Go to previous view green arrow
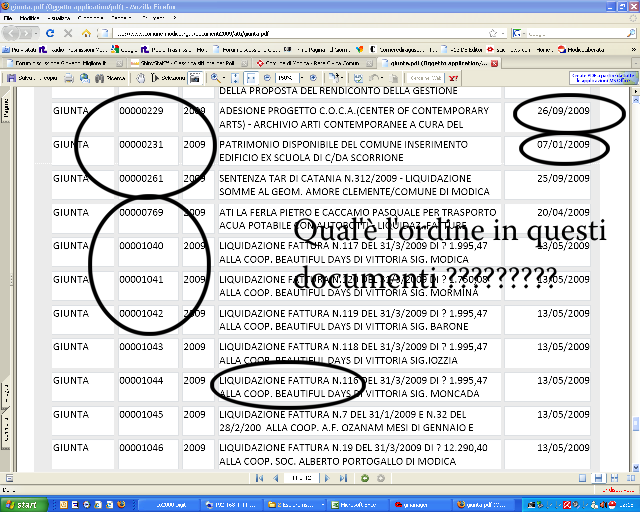 (365, 478)
